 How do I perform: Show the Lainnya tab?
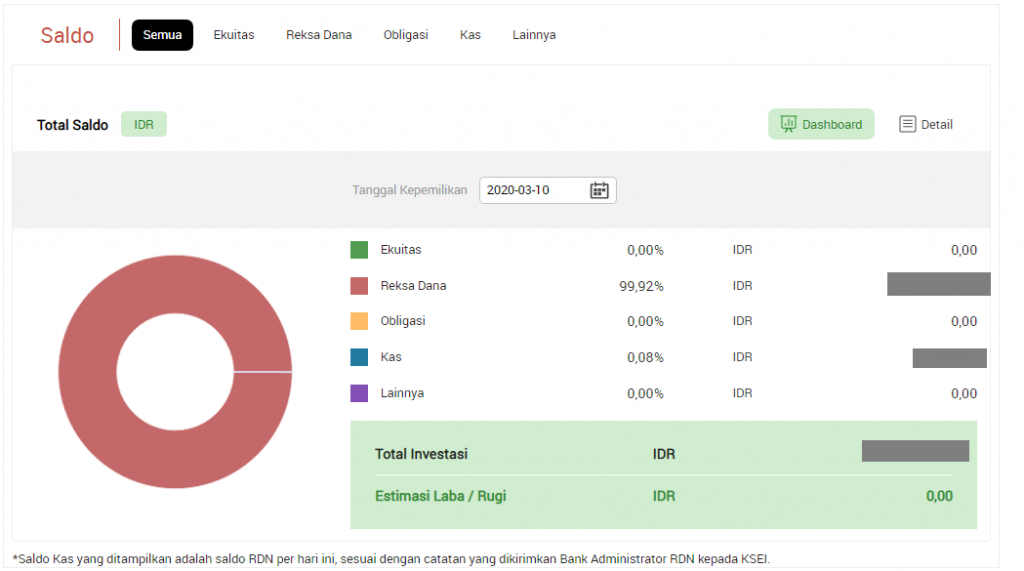tap(534, 35)
